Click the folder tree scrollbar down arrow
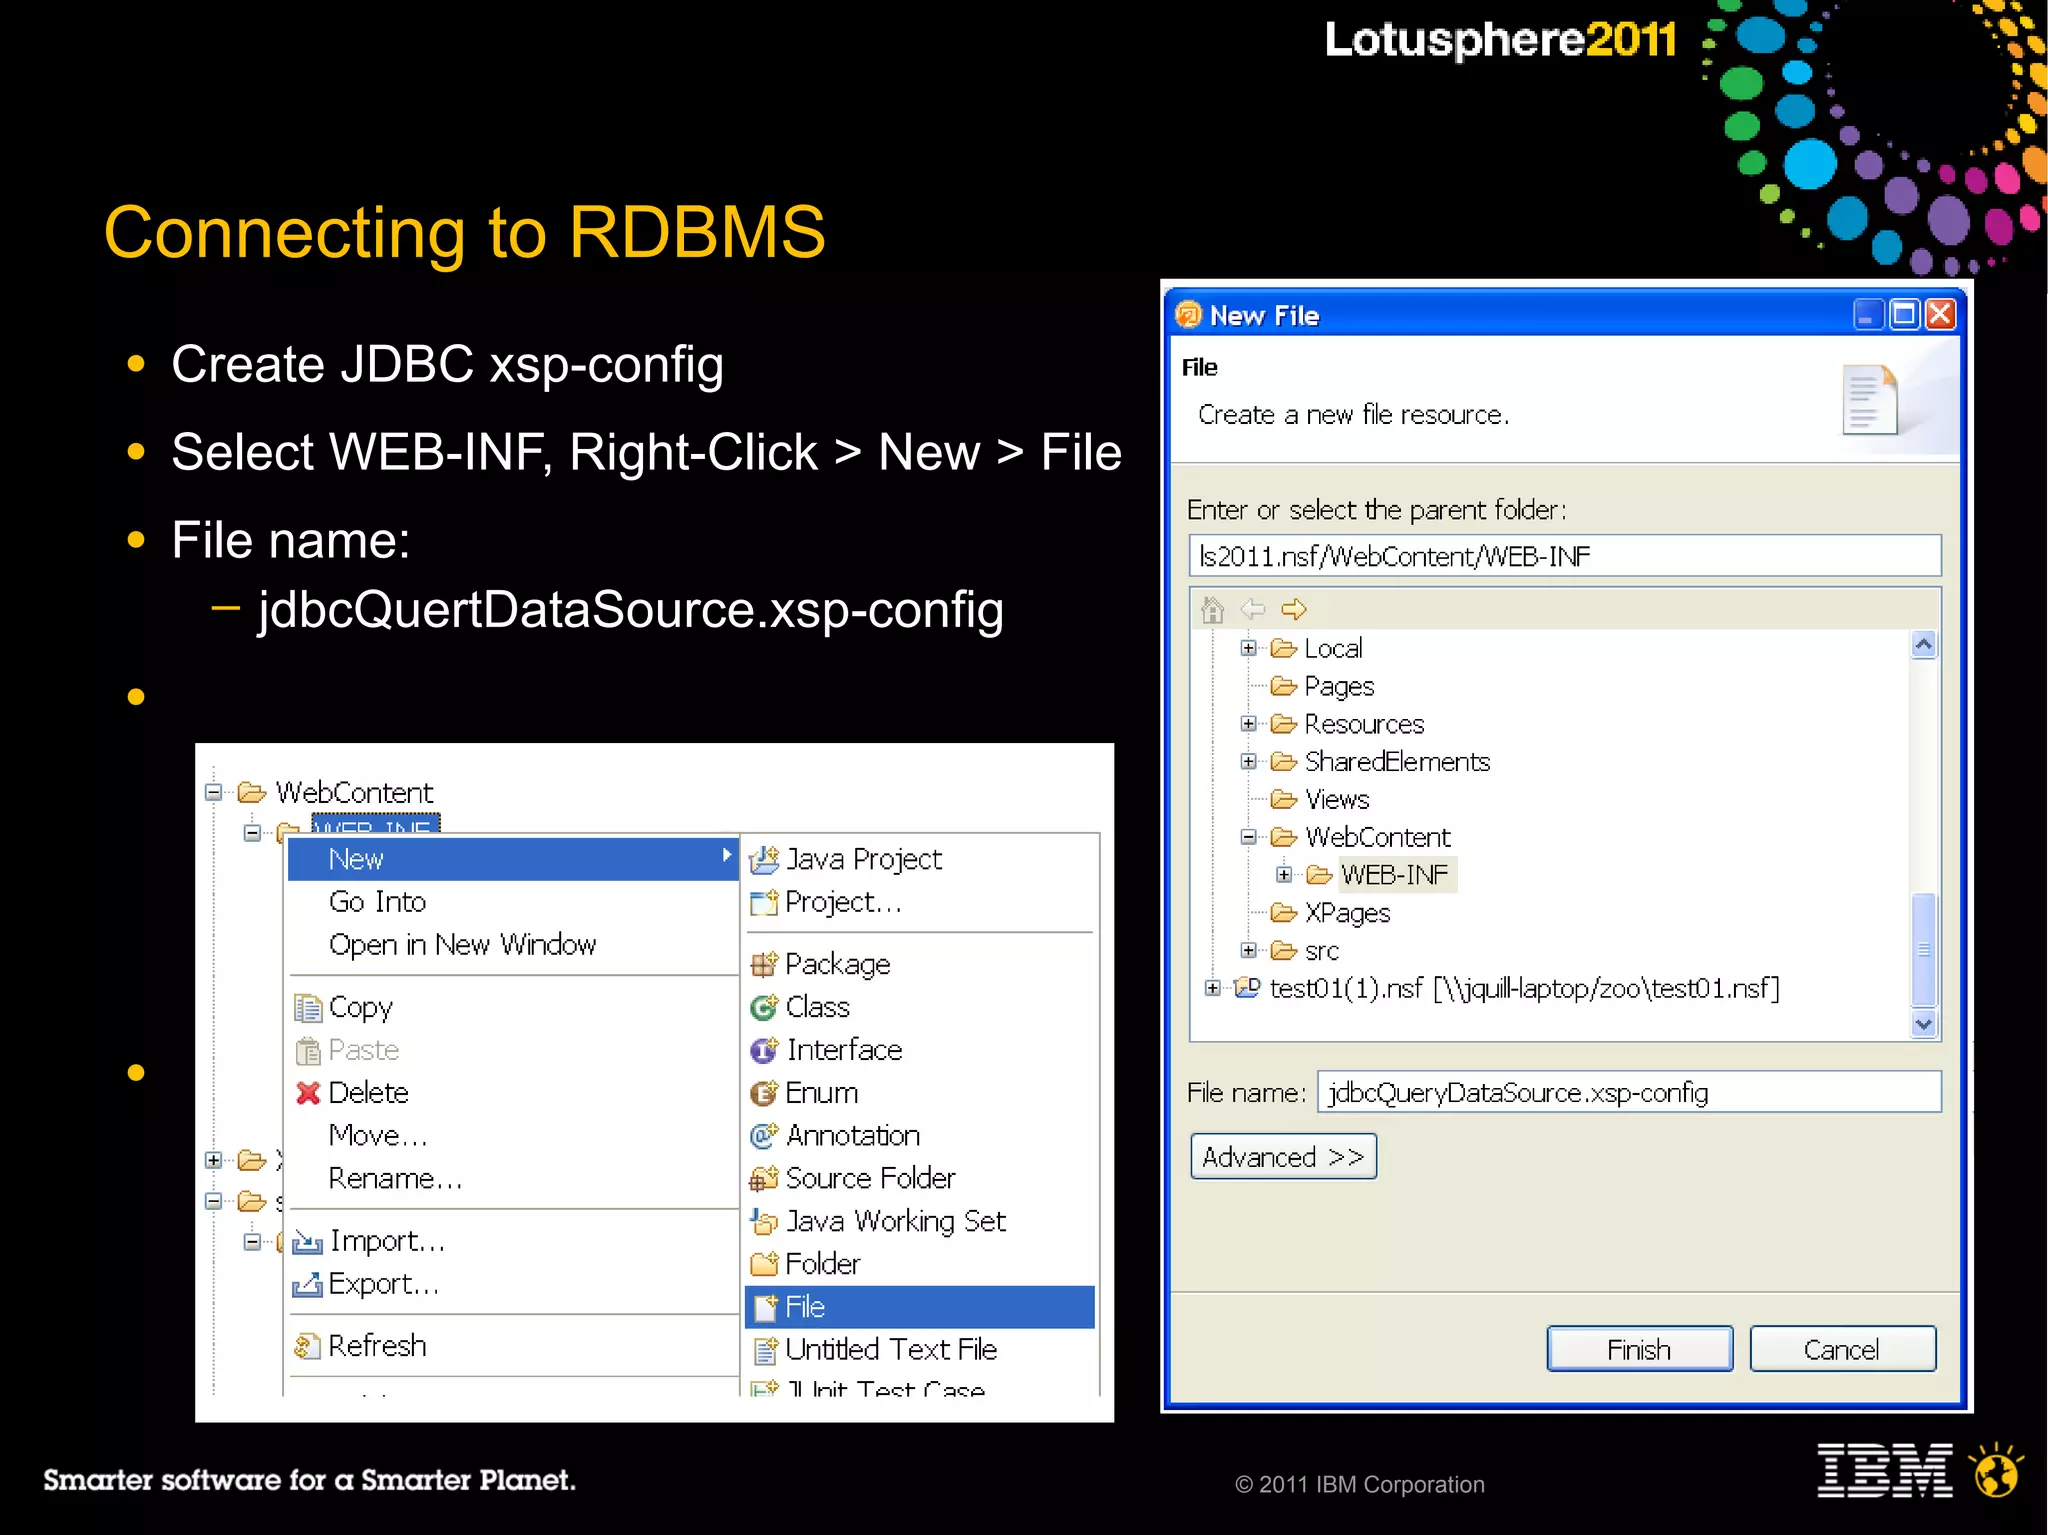2048x1535 pixels. pyautogui.click(x=1923, y=1024)
